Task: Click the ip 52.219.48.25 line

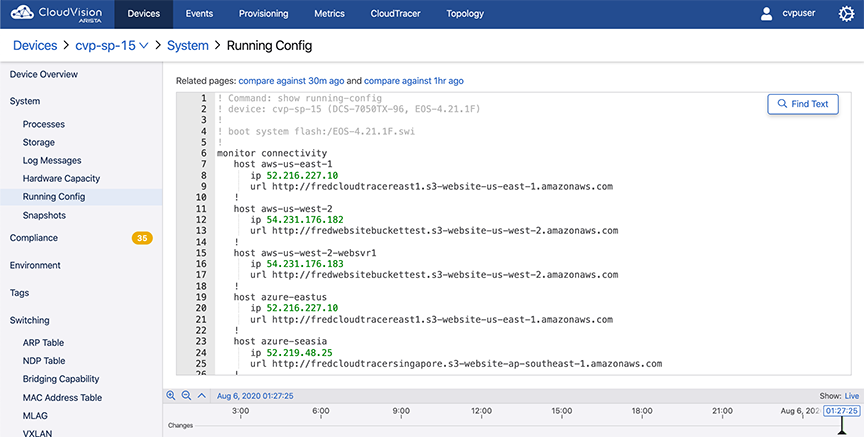Action: pos(291,353)
